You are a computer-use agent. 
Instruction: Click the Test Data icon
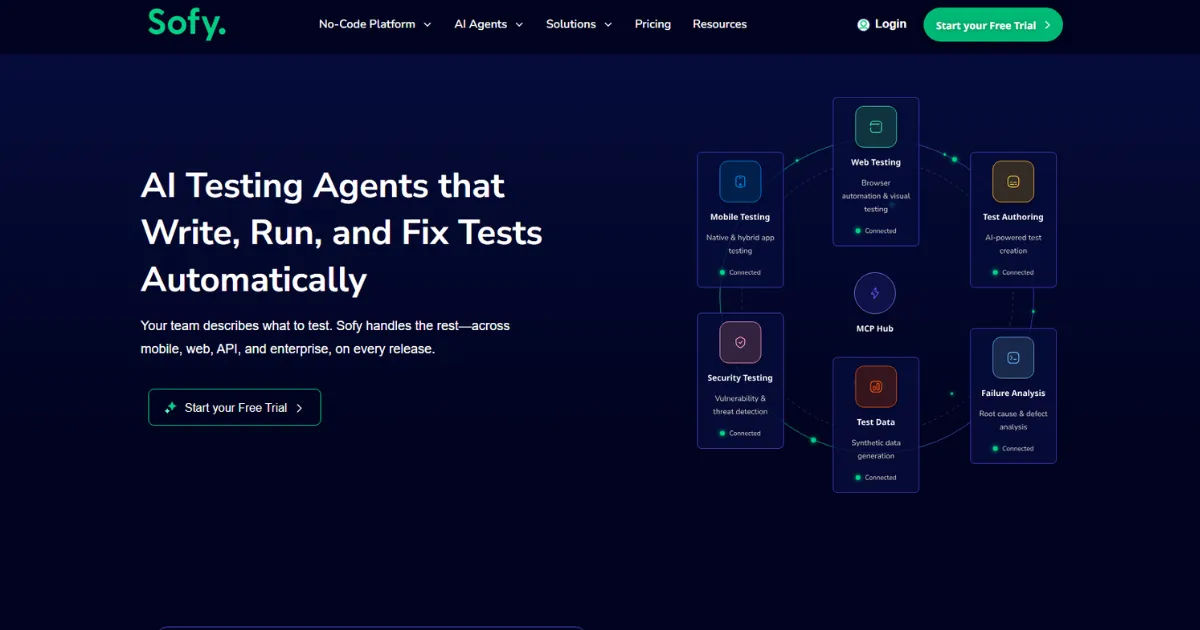tap(876, 386)
